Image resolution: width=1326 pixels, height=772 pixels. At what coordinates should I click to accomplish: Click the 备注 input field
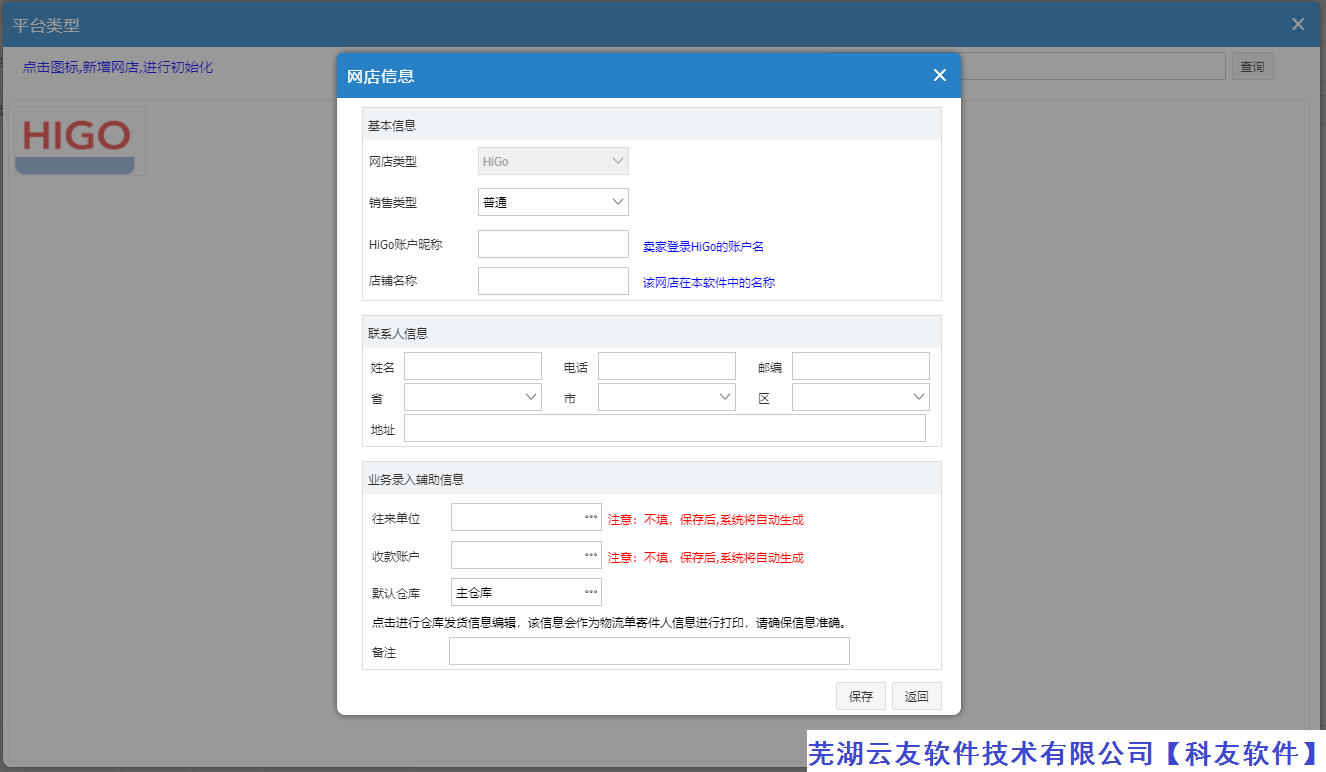point(649,651)
